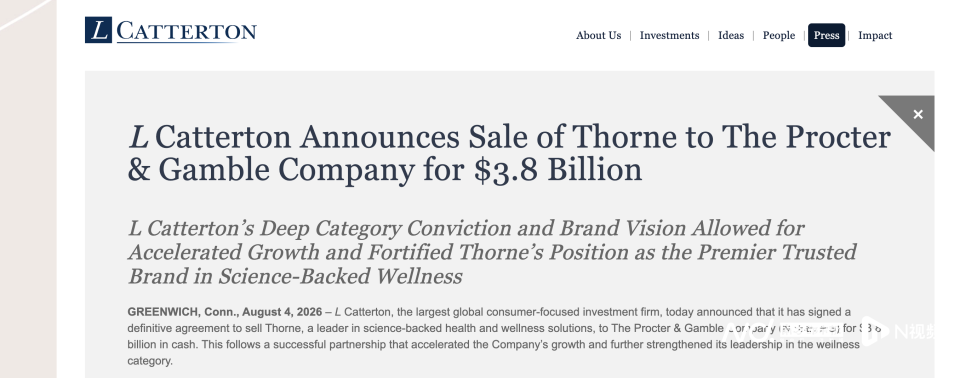The width and height of the screenshot is (960, 378).
Task: Open the People page
Action: [778, 36]
